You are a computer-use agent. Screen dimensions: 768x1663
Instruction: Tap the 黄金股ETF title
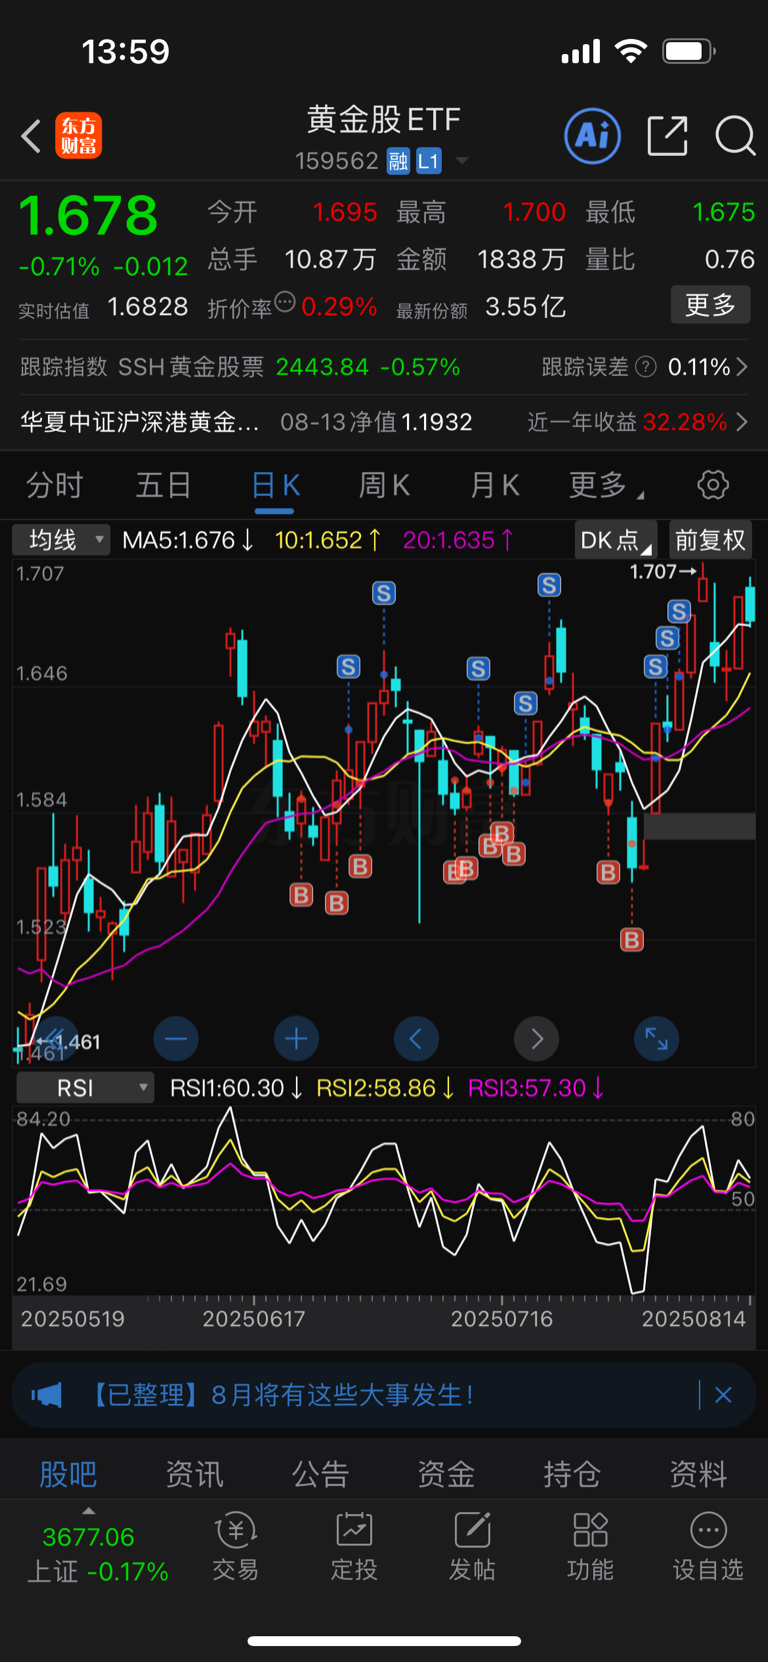384,120
